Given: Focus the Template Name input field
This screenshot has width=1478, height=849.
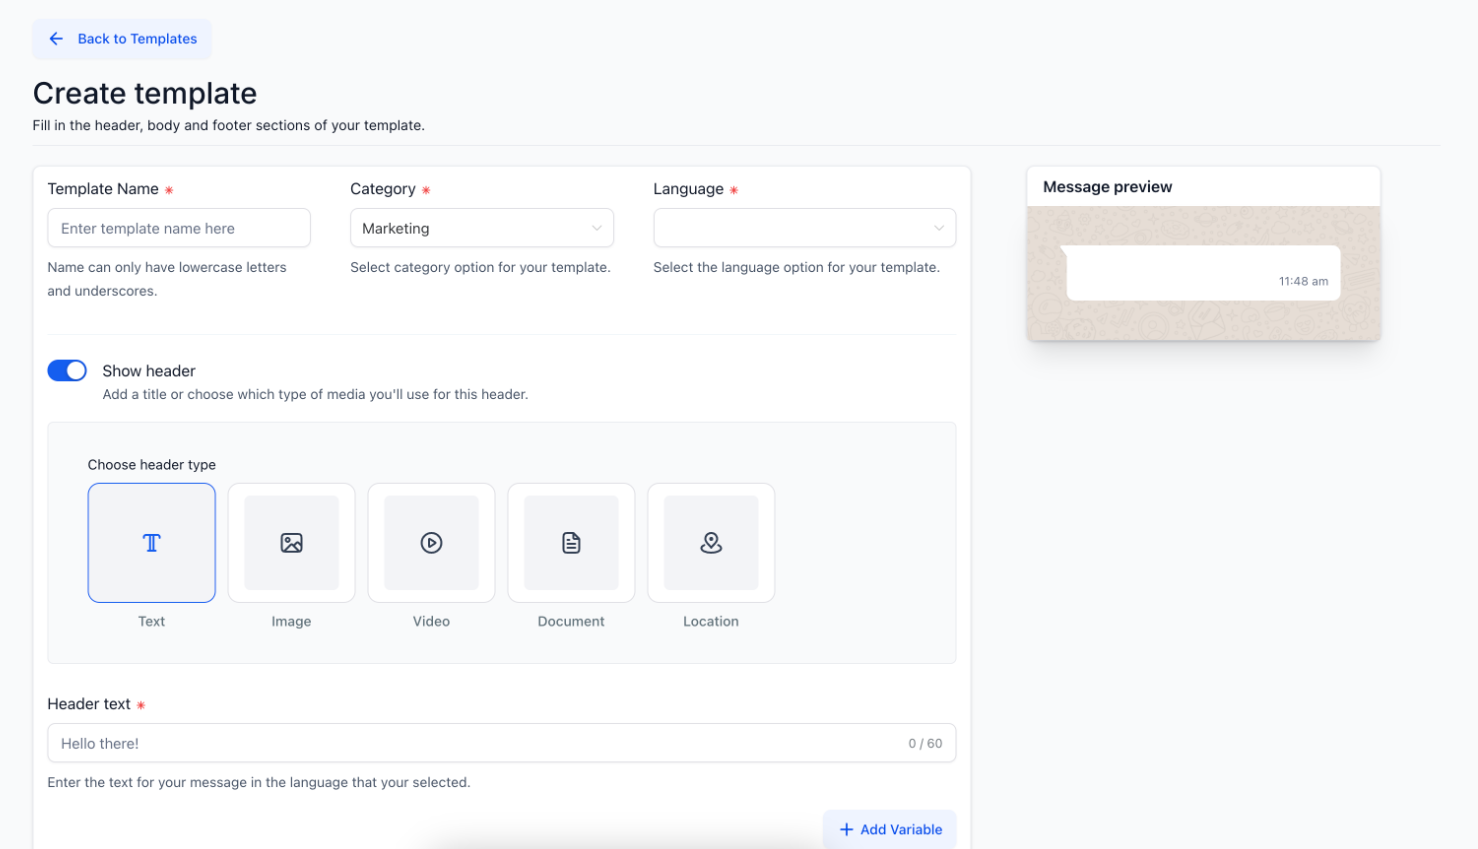Looking at the screenshot, I should tap(179, 228).
